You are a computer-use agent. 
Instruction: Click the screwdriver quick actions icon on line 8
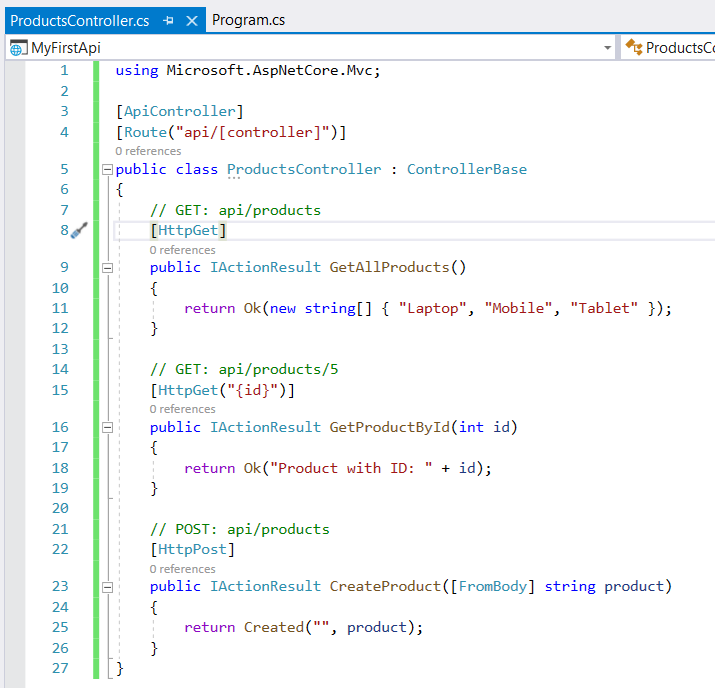click(x=79, y=230)
